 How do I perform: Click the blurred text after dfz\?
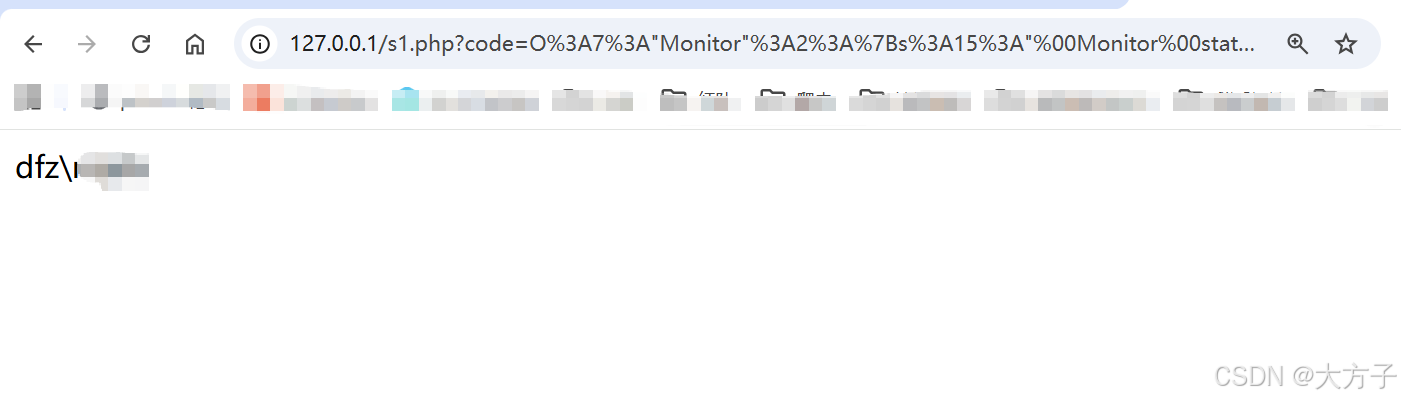click(112, 171)
